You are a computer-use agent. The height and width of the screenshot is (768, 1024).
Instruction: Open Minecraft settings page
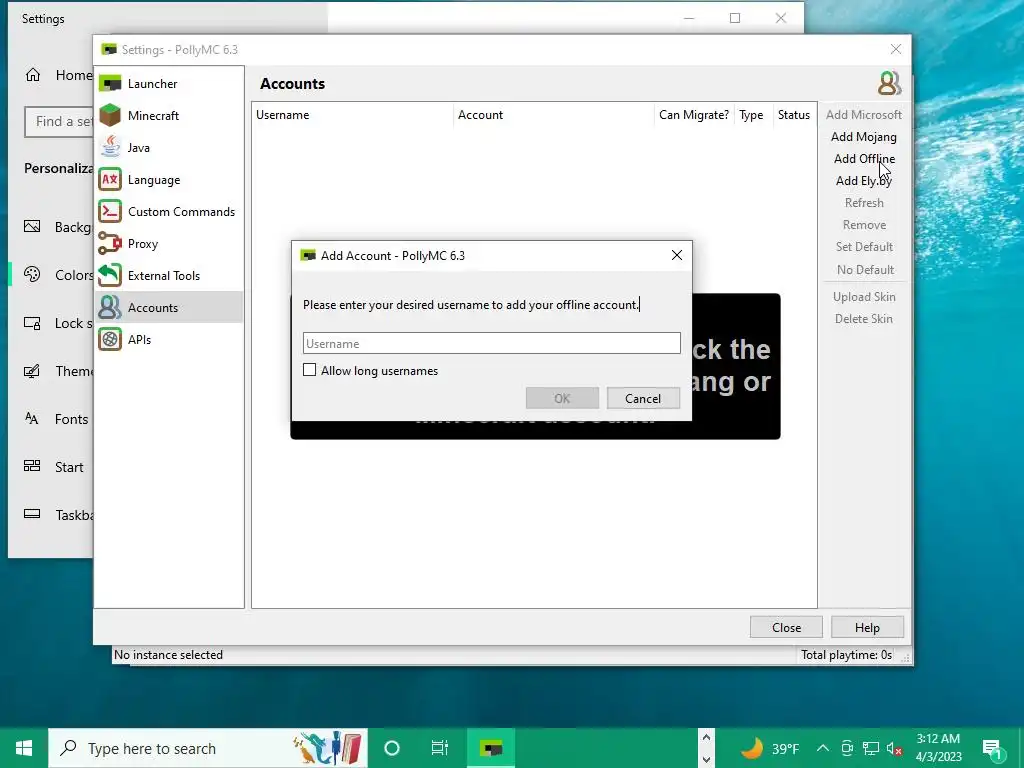click(169, 116)
